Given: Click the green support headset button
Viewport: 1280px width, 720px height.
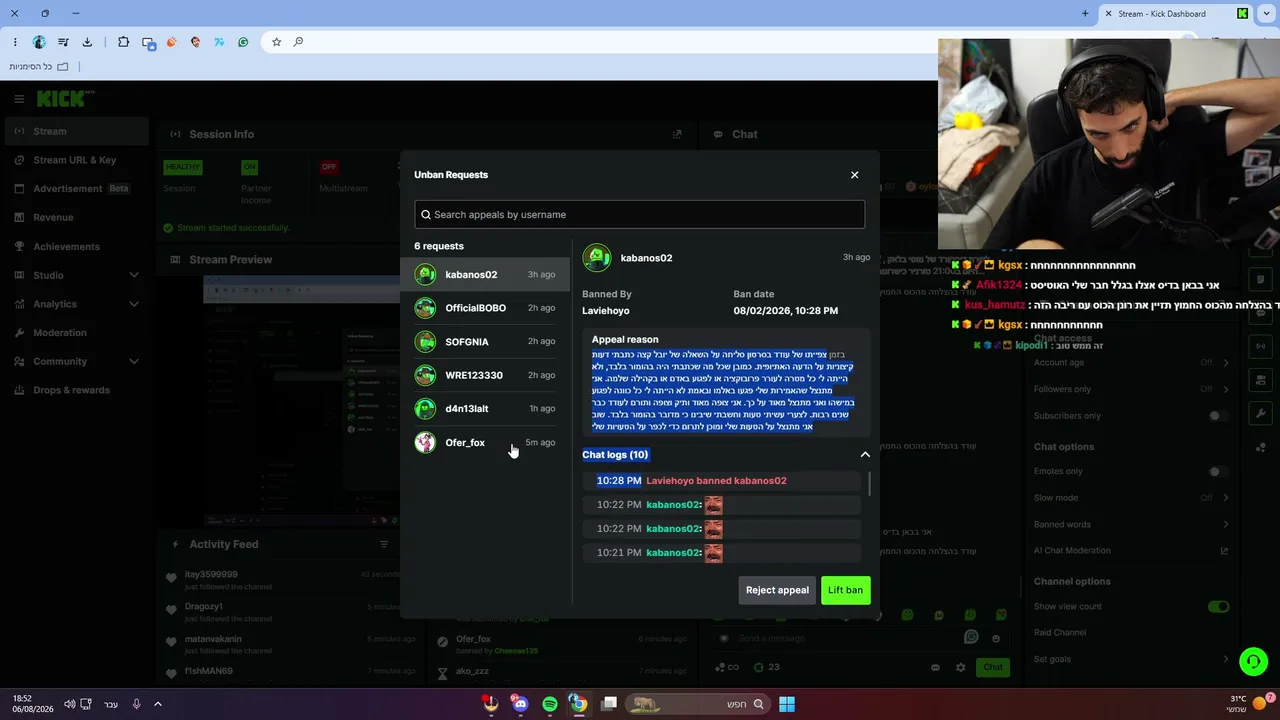Looking at the screenshot, I should coord(1253,661).
